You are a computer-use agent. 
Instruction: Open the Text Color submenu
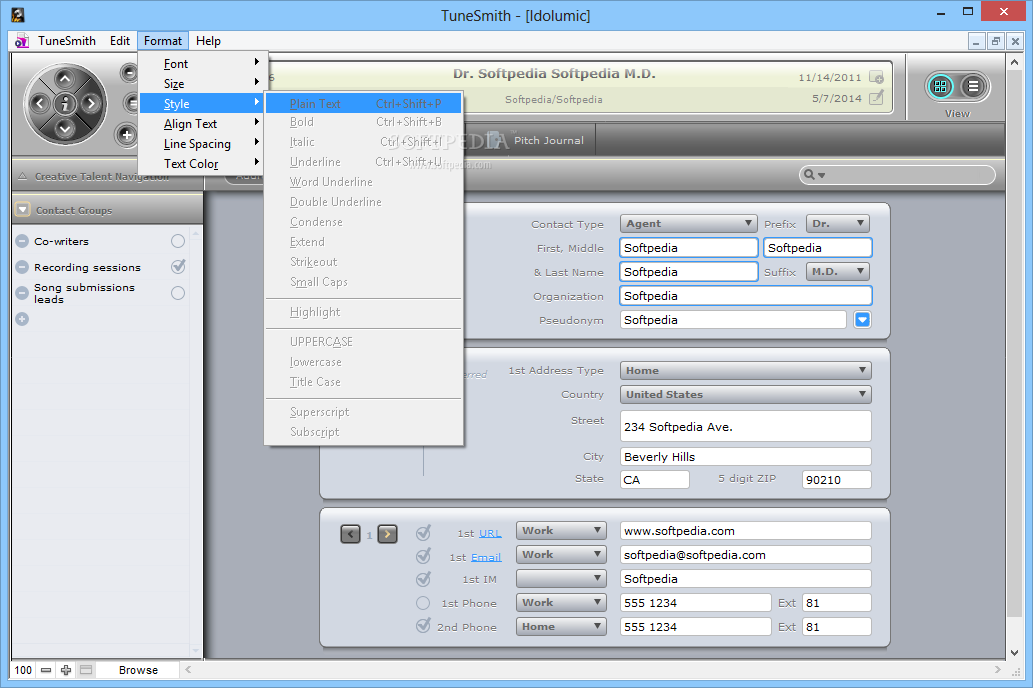tap(204, 163)
